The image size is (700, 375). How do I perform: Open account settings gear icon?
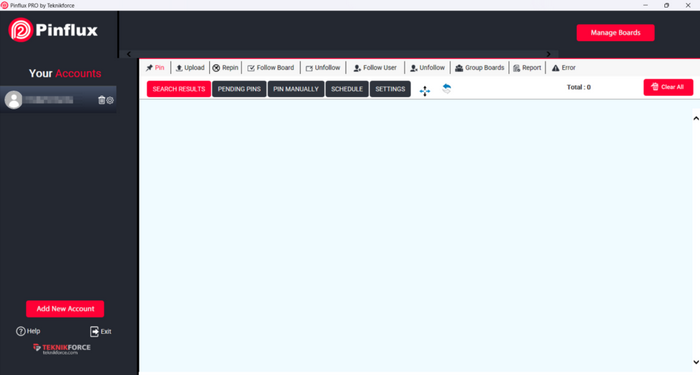(110, 100)
